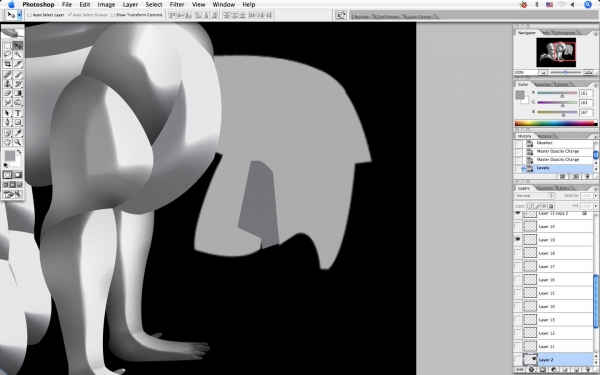This screenshot has height=375, width=600.
Task: Open the History panel options menu
Action: 595,136
